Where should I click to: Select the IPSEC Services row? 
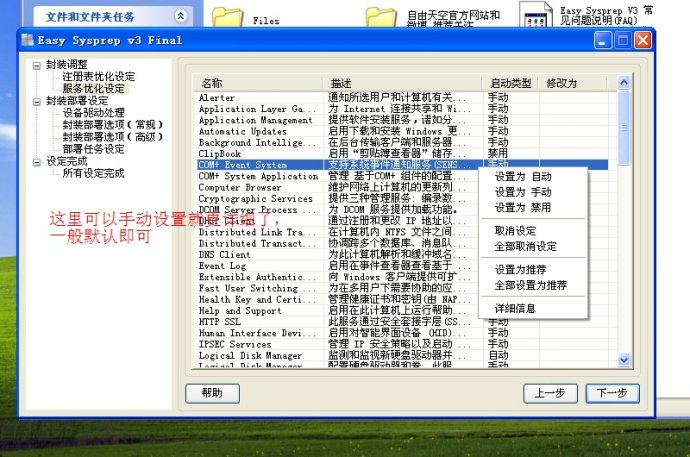tap(401, 344)
